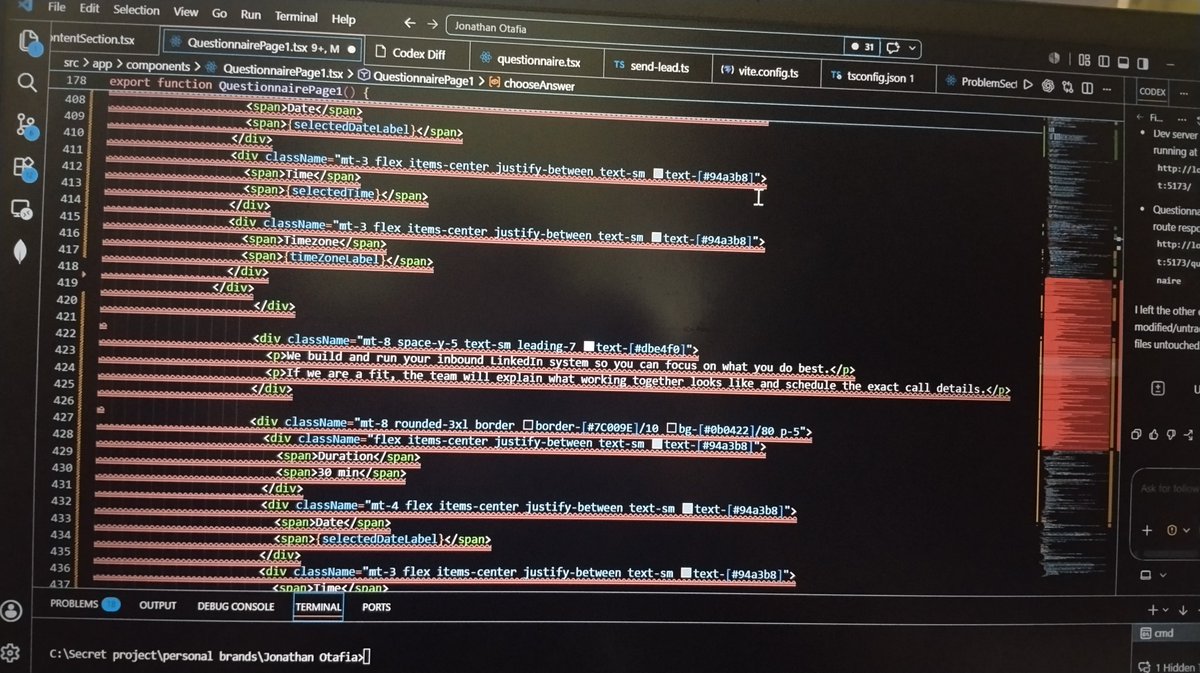Open the Source Control view
1200x673 pixels.
pyautogui.click(x=27, y=125)
